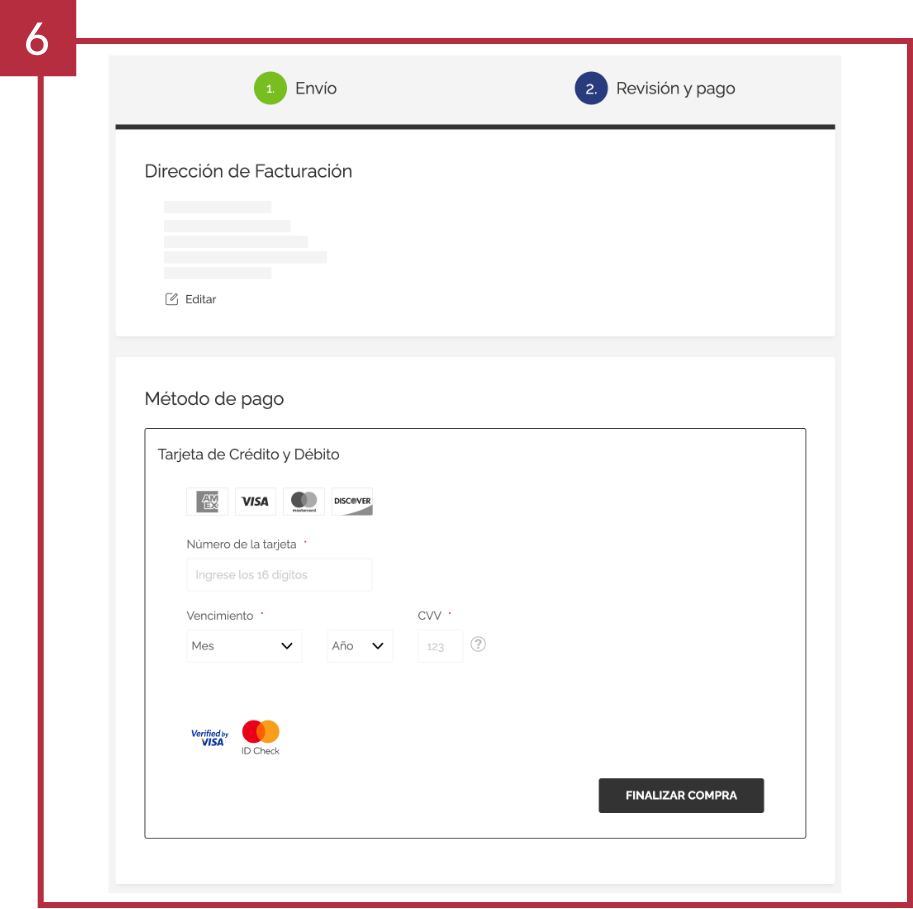This screenshot has width=913, height=909.
Task: Go back to the Envío step
Action: 316,88
